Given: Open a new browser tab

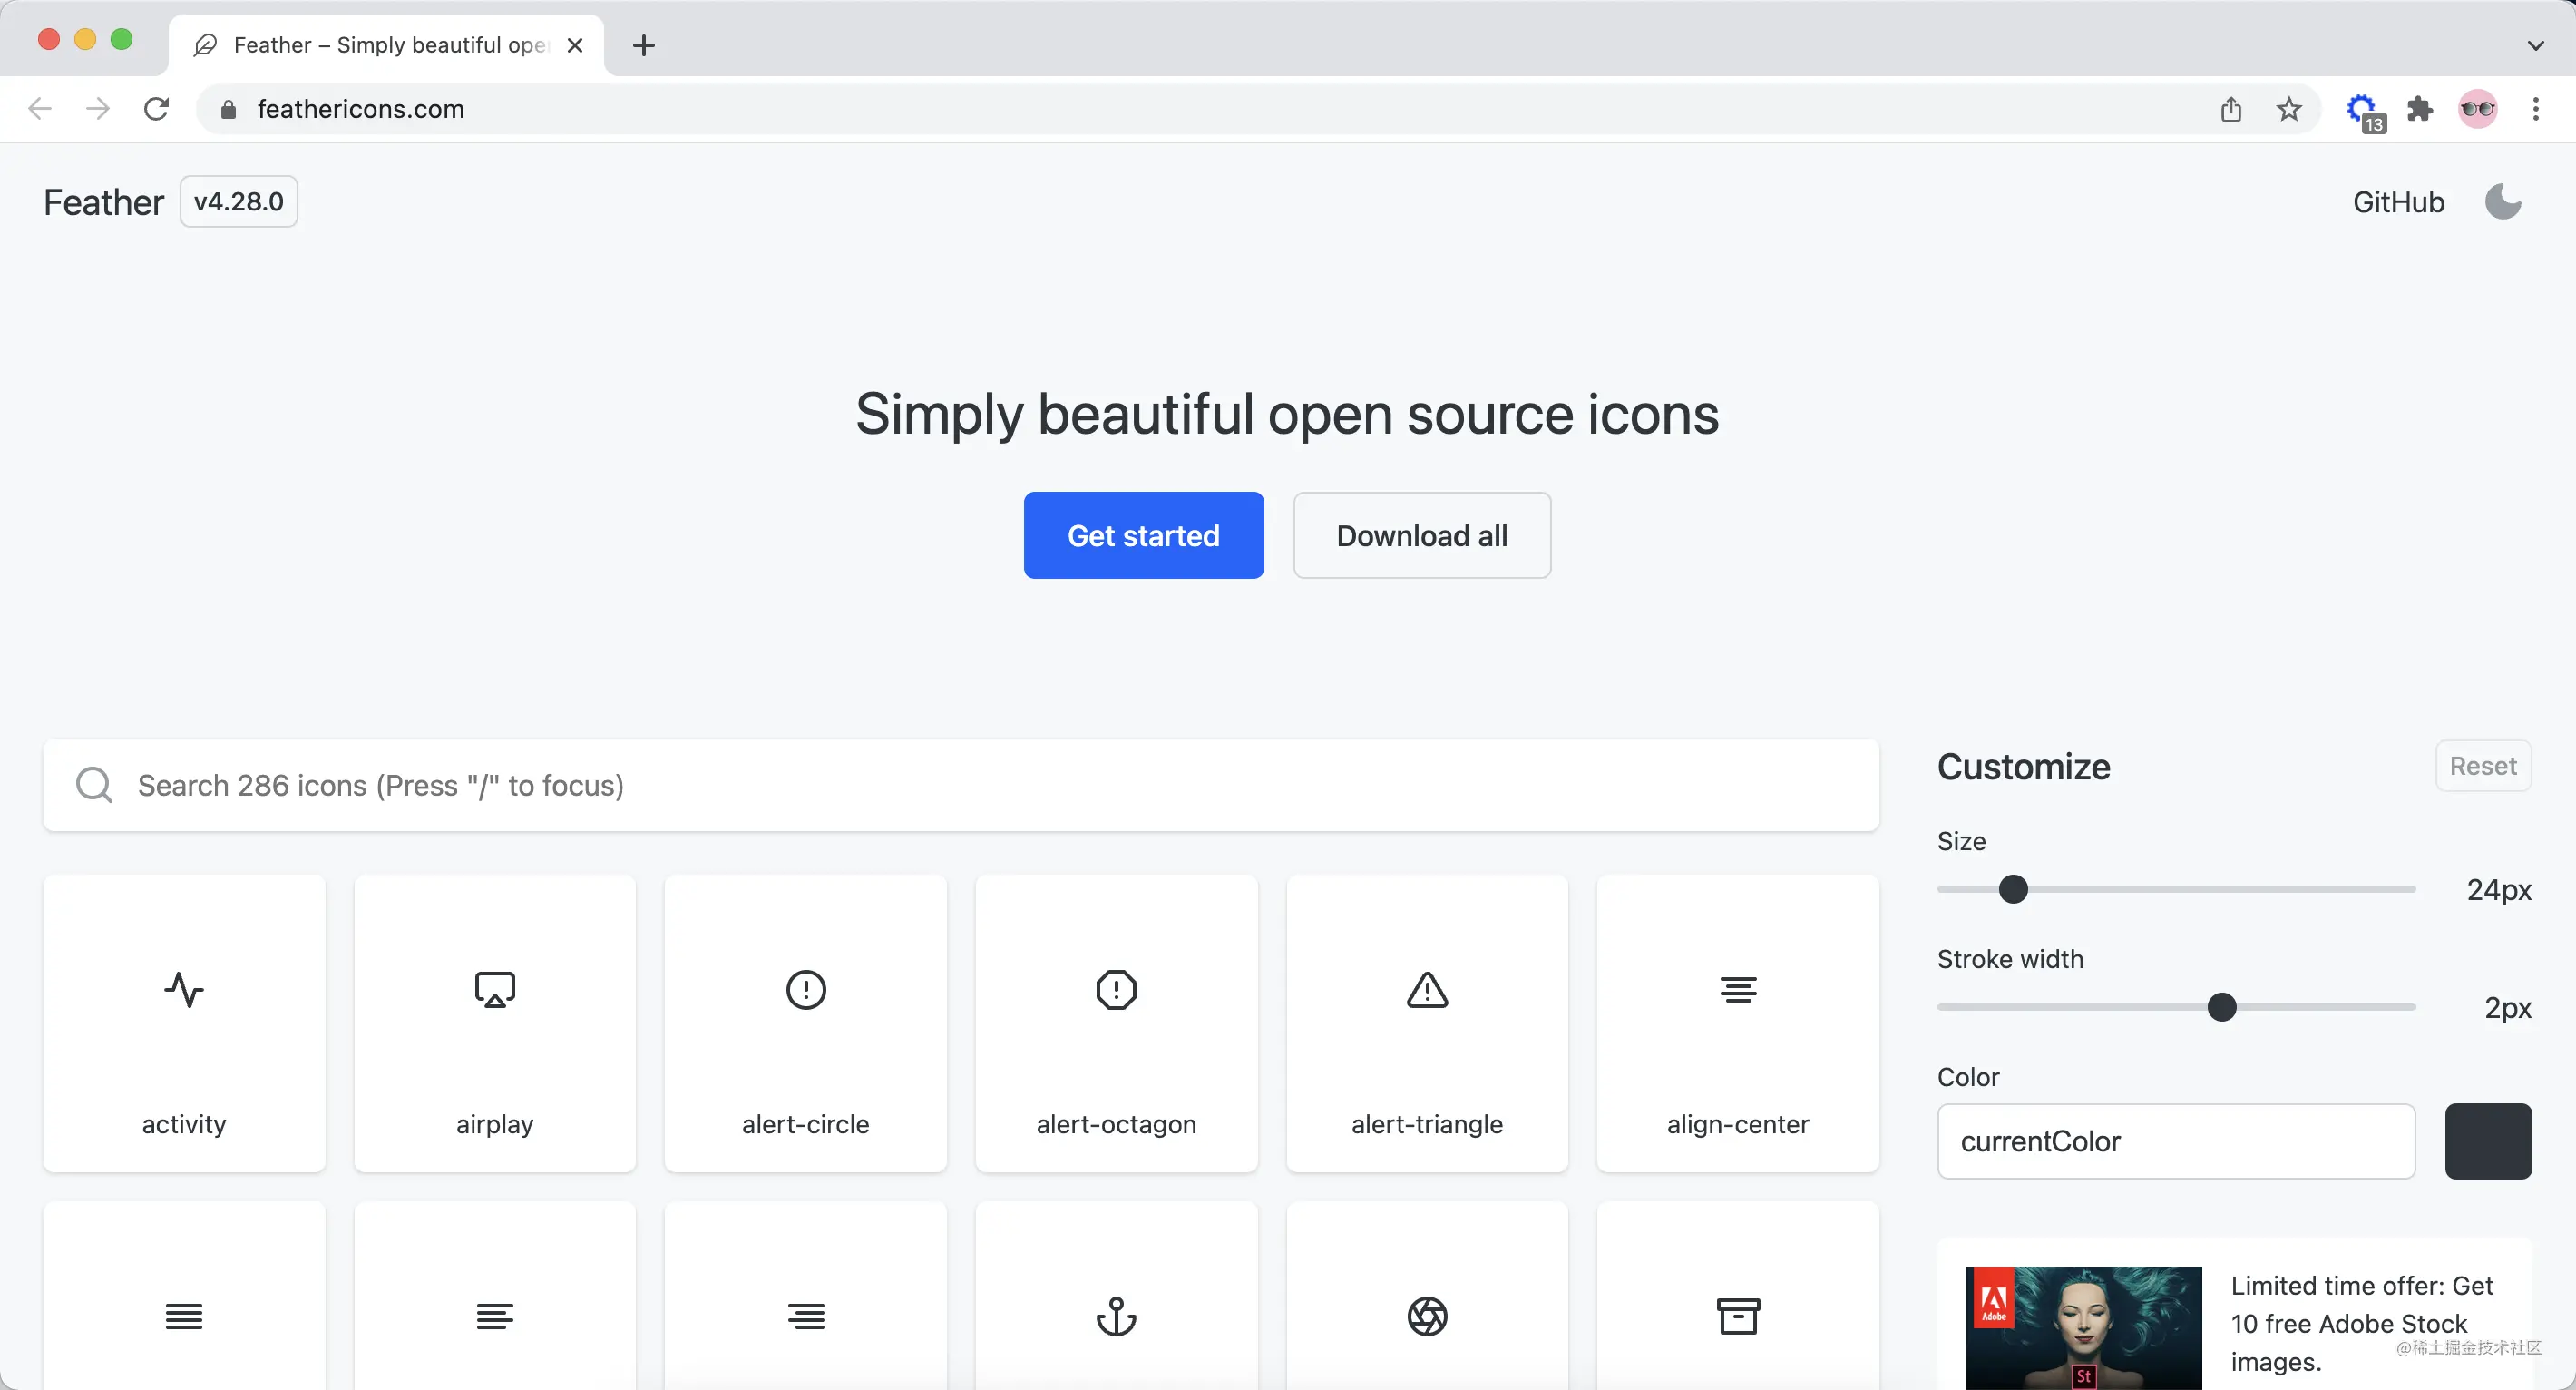Looking at the screenshot, I should tap(644, 45).
